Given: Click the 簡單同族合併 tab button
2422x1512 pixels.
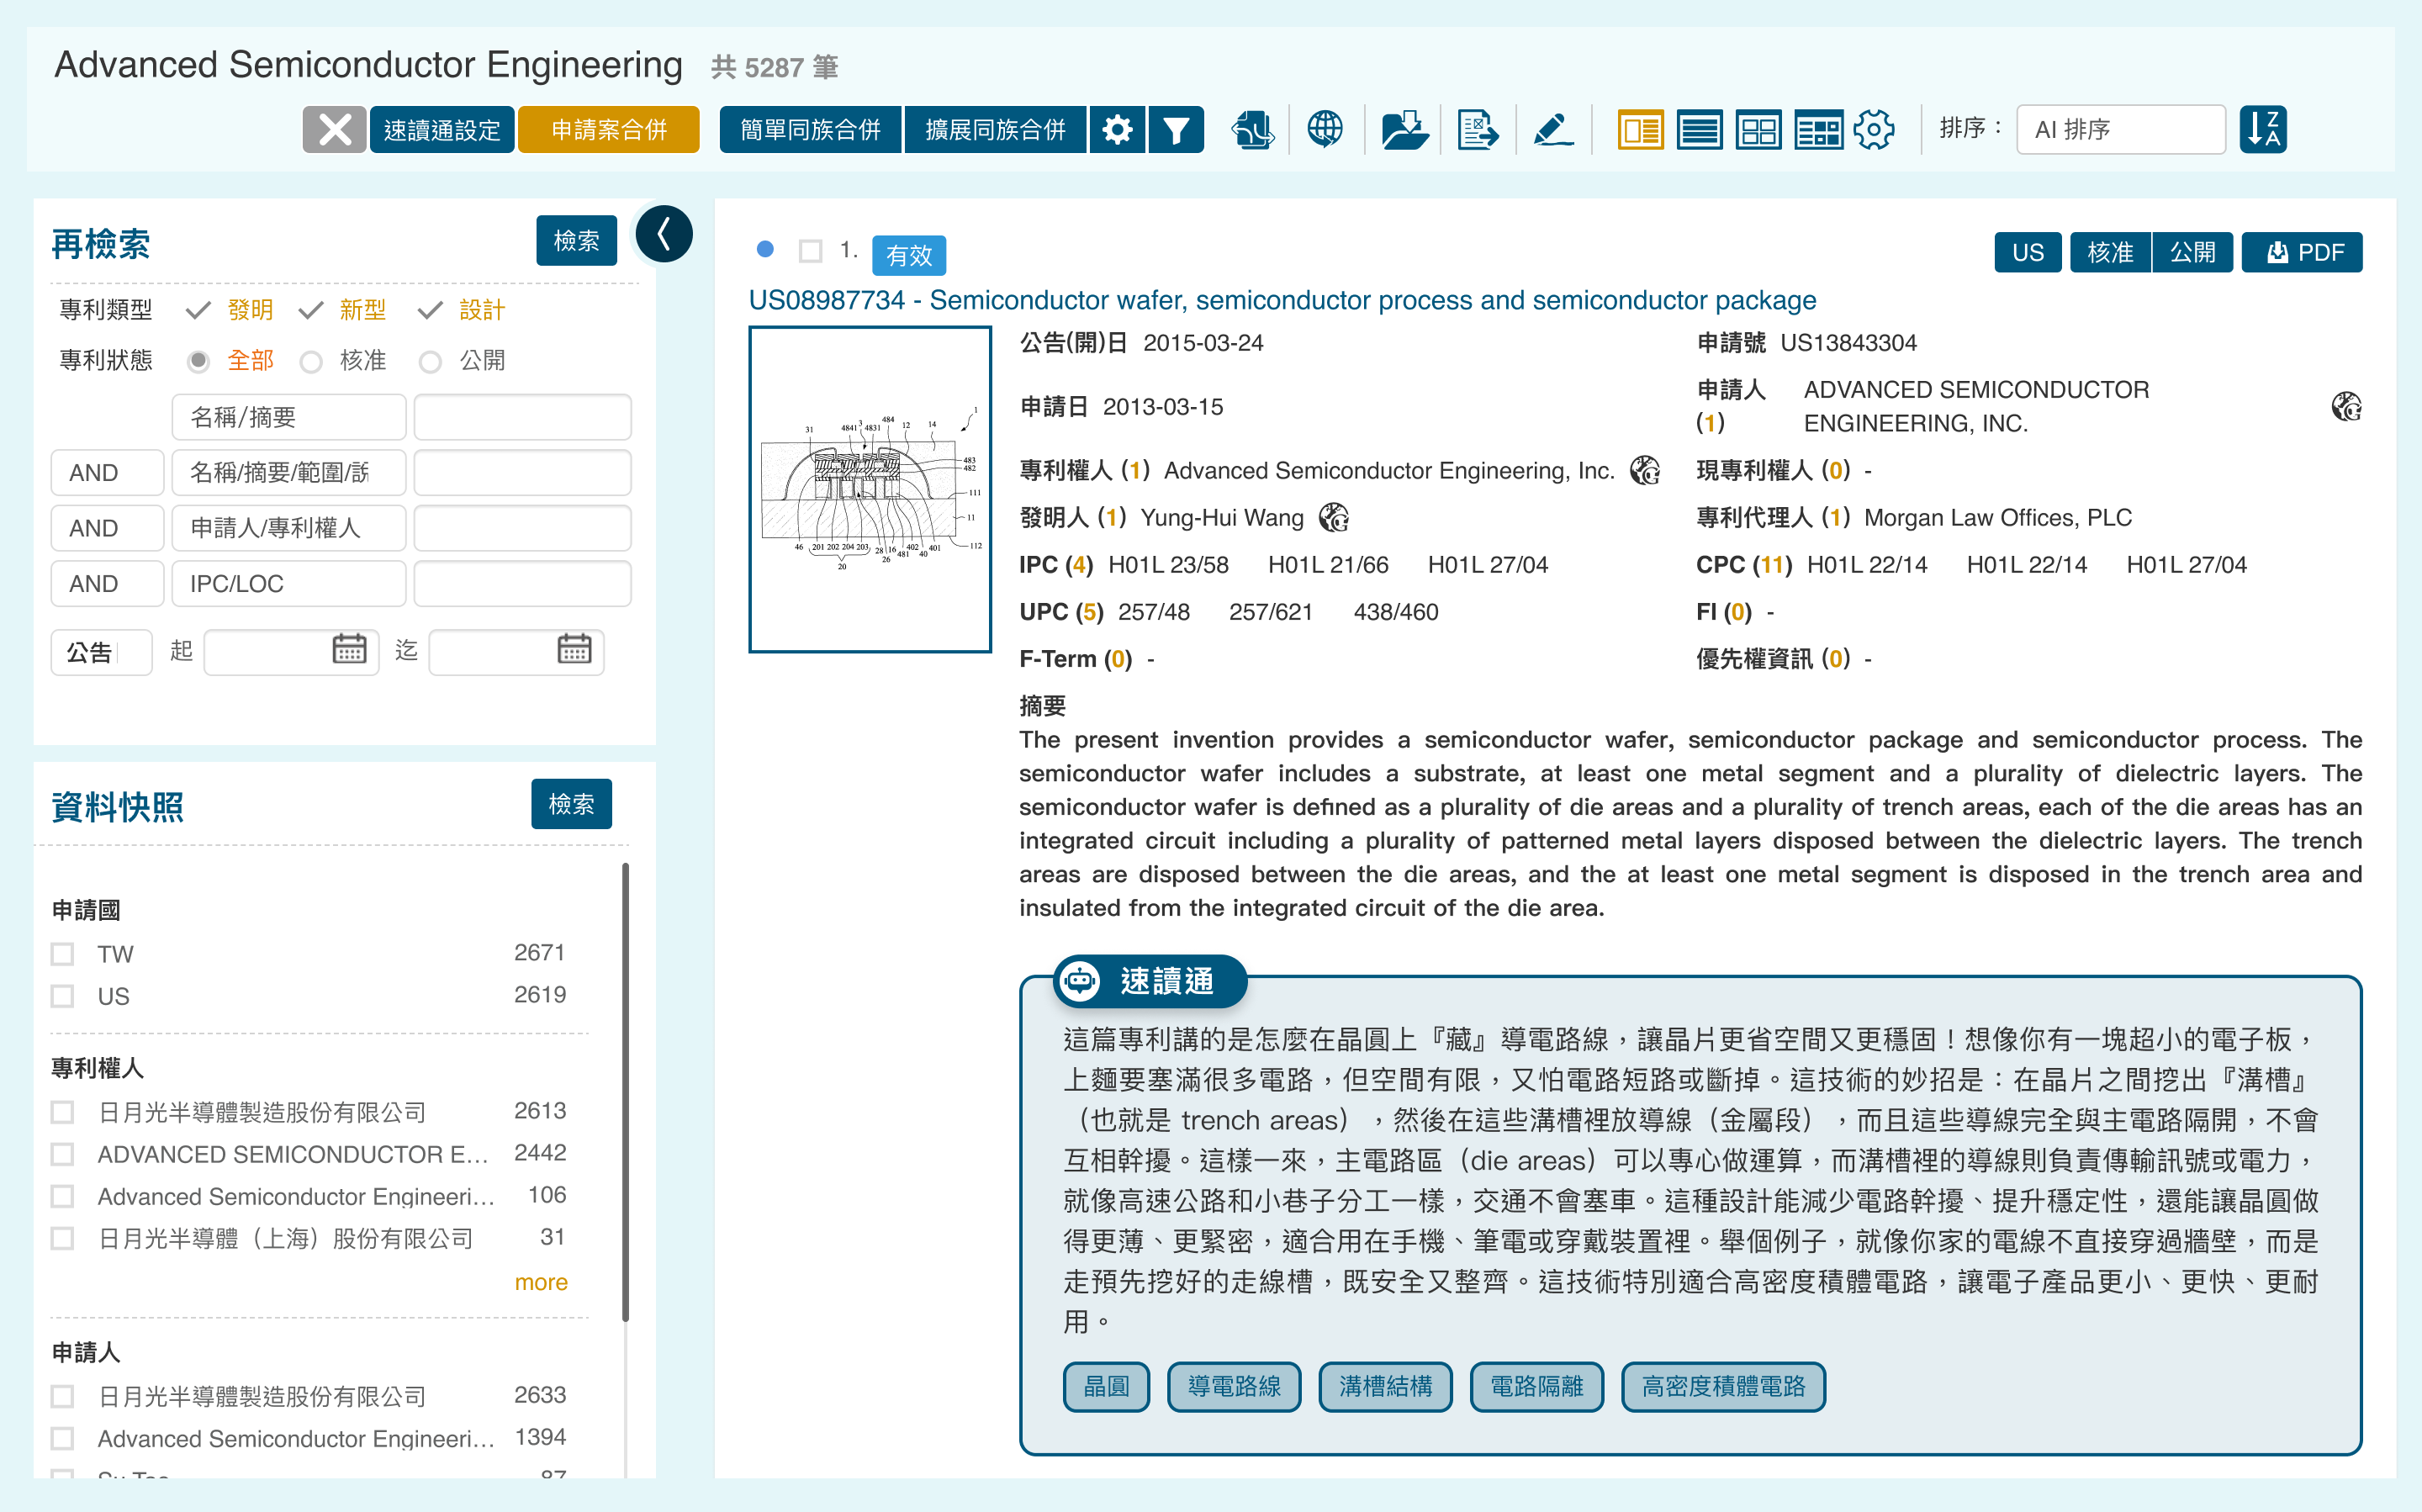Looking at the screenshot, I should pyautogui.click(x=810, y=130).
